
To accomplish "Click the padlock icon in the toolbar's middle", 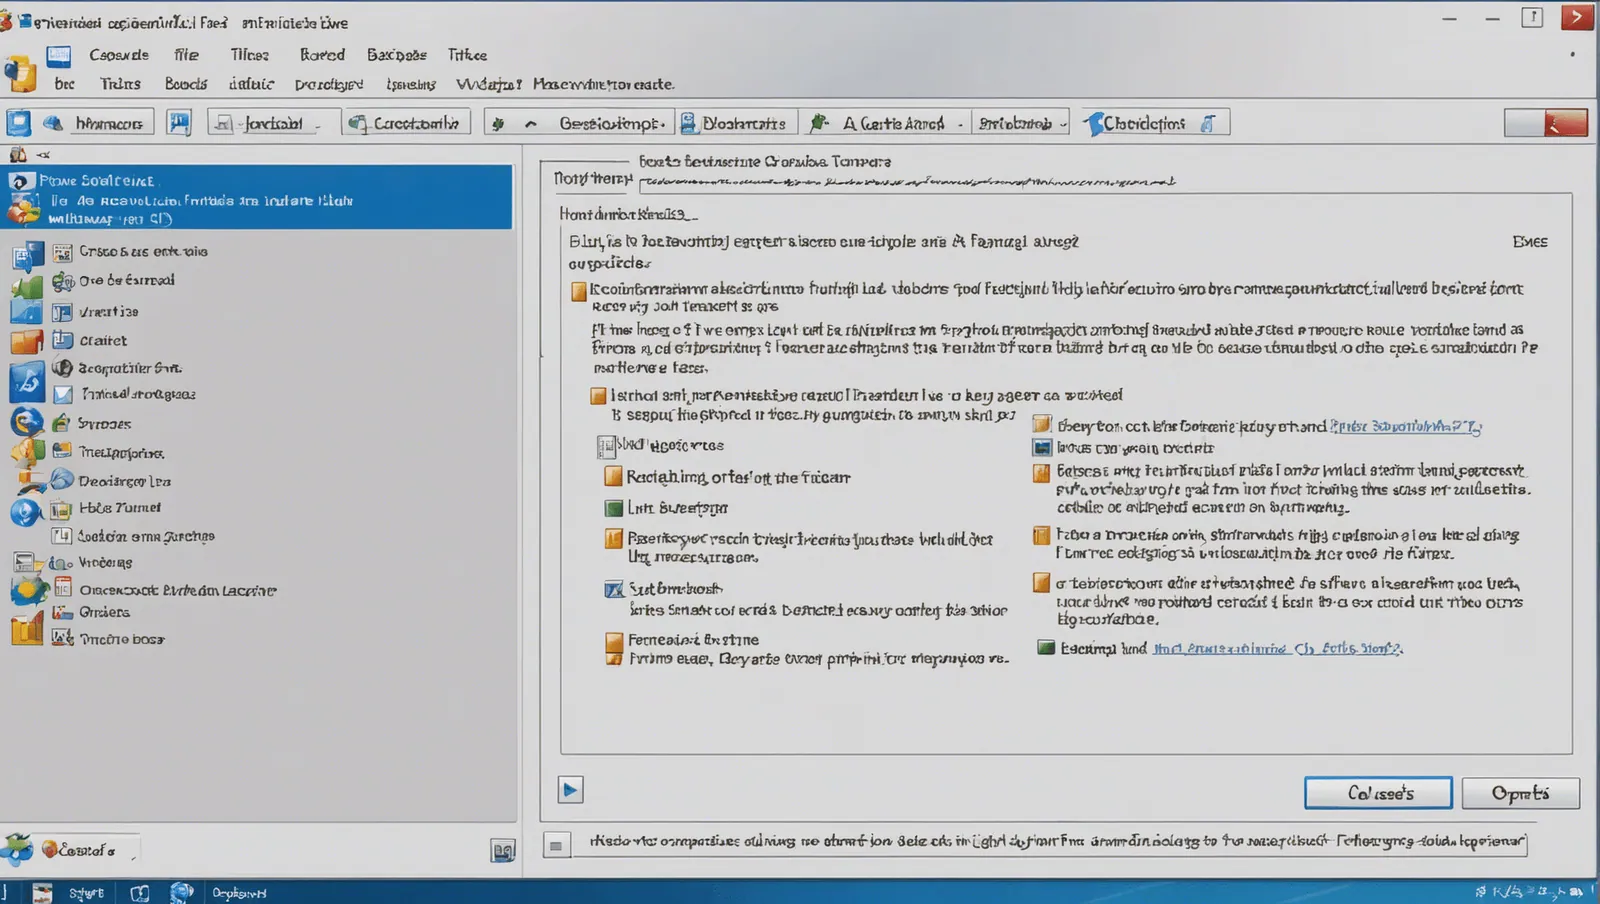I will (688, 123).
